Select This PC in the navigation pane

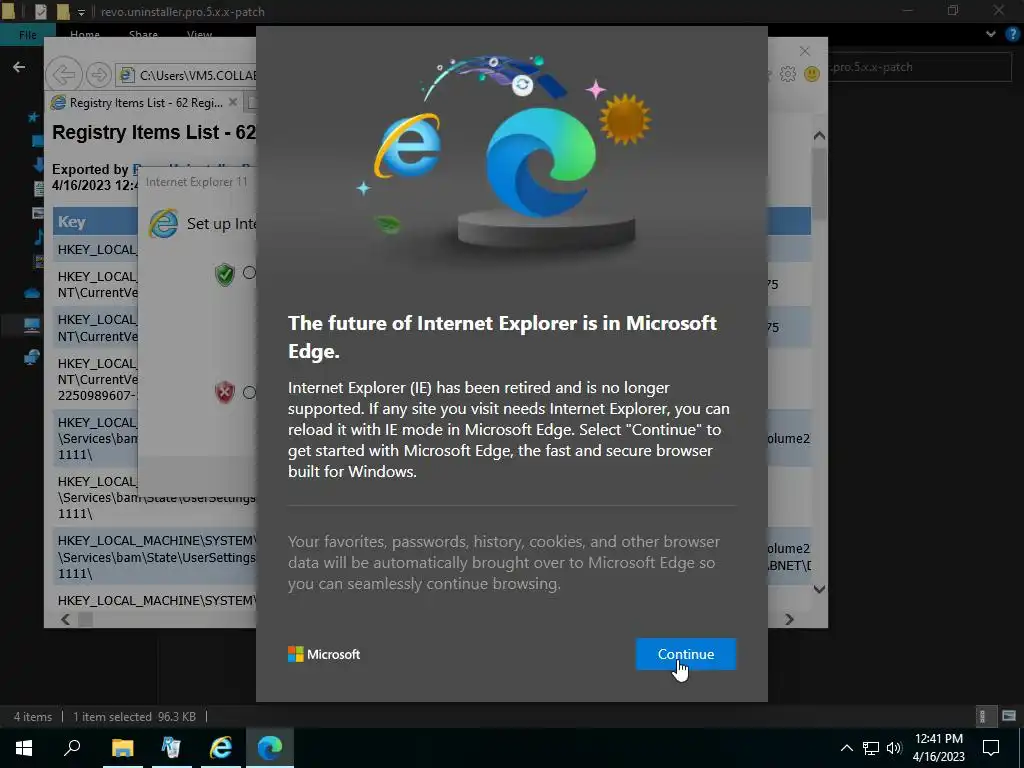(31, 325)
